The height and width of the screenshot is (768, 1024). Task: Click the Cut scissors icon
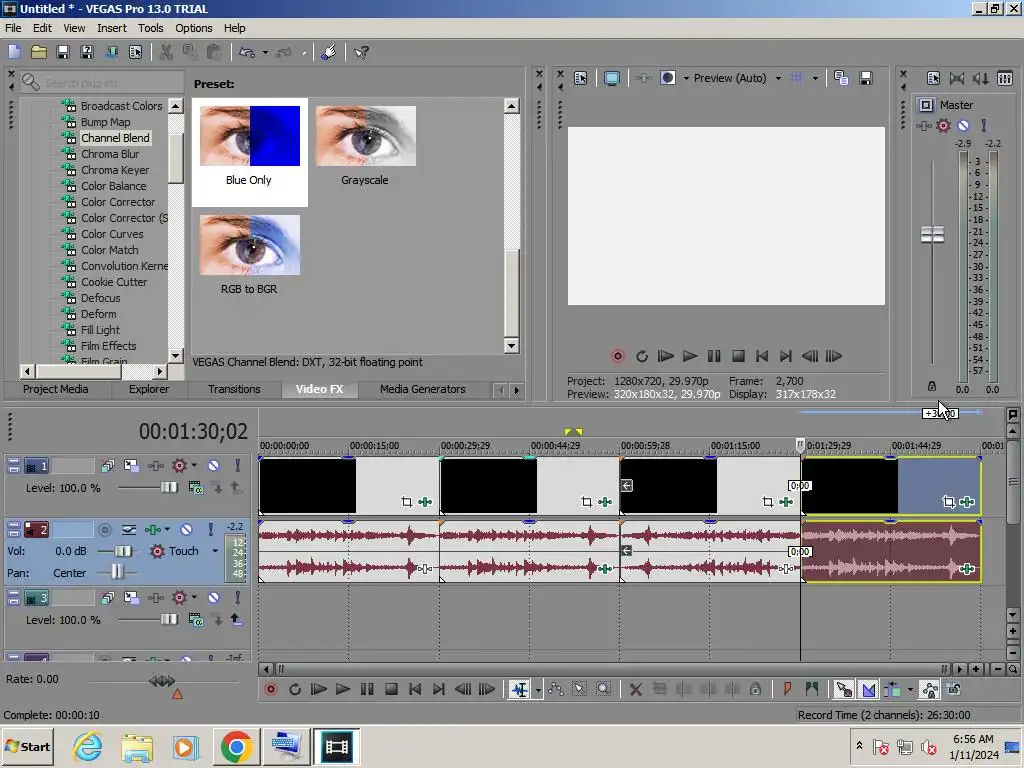pyautogui.click(x=166, y=52)
